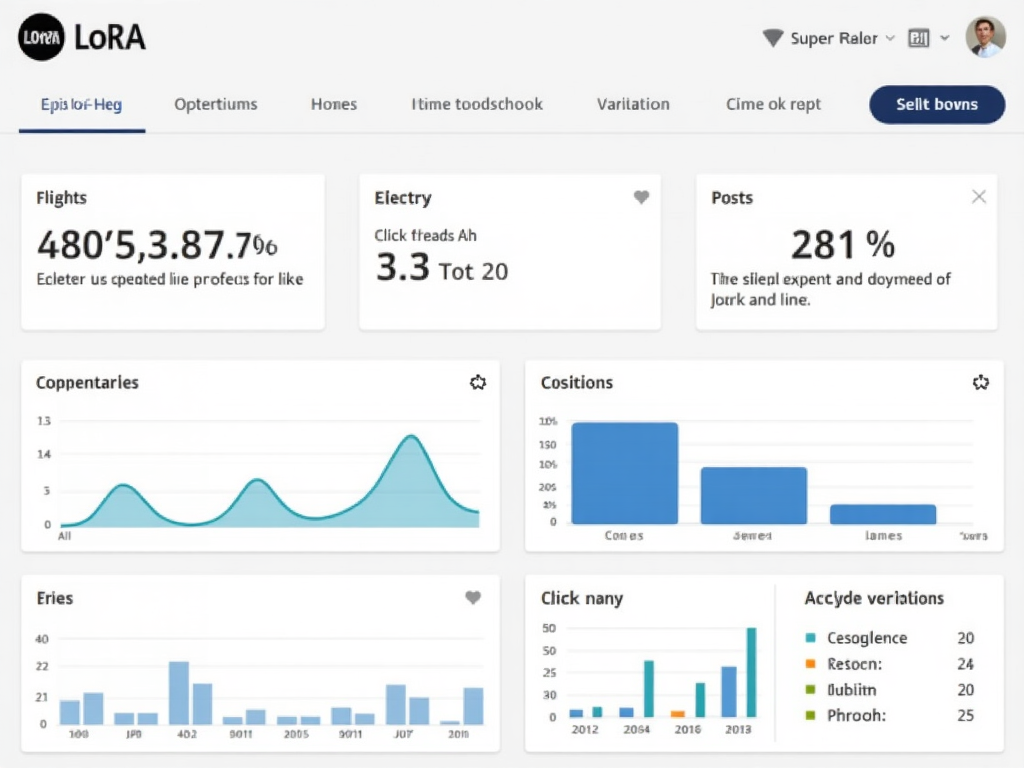Click the heart icon on Eries card
Viewport: 1024px width, 768px height.
pos(473,598)
